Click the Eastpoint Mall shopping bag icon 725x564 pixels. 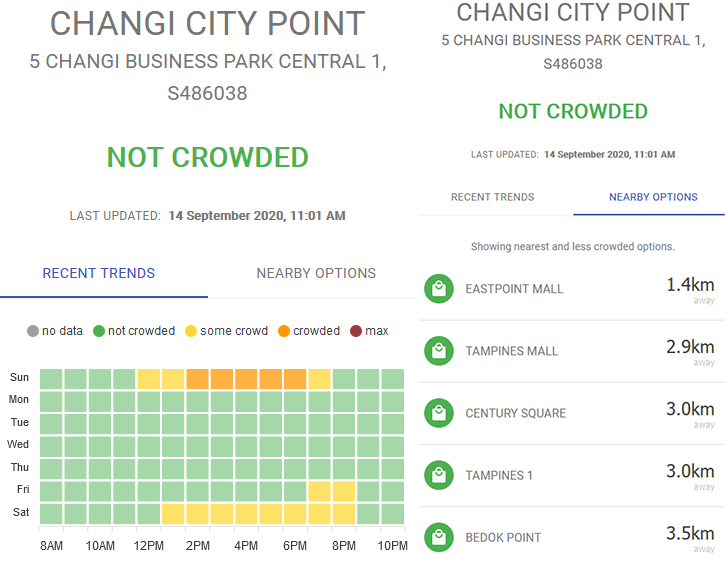438,289
